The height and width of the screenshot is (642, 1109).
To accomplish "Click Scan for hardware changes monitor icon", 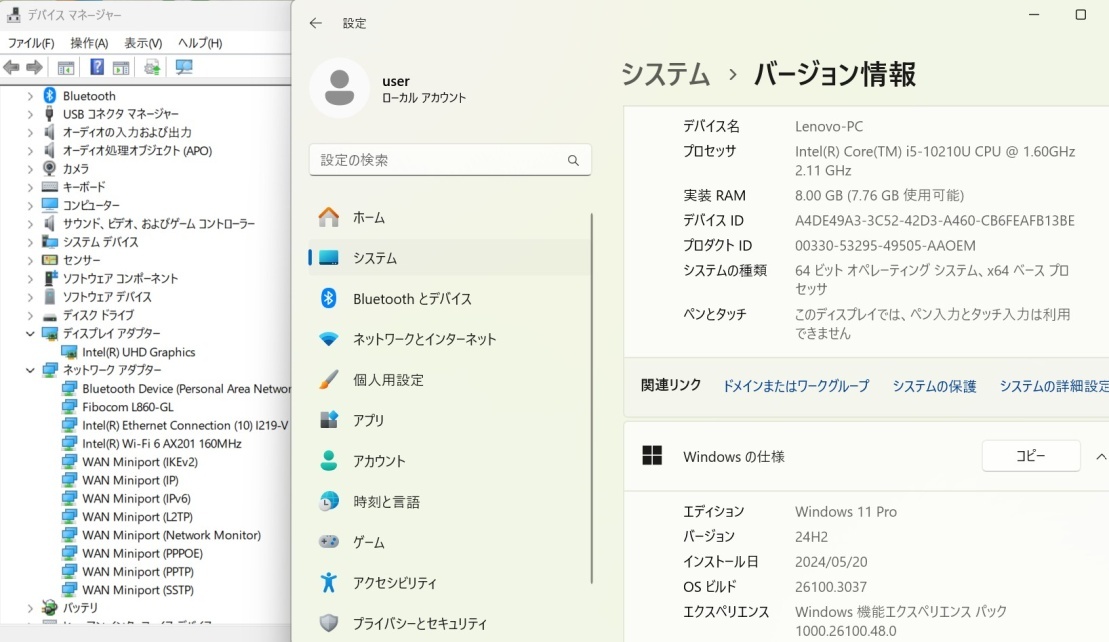I will click(184, 67).
